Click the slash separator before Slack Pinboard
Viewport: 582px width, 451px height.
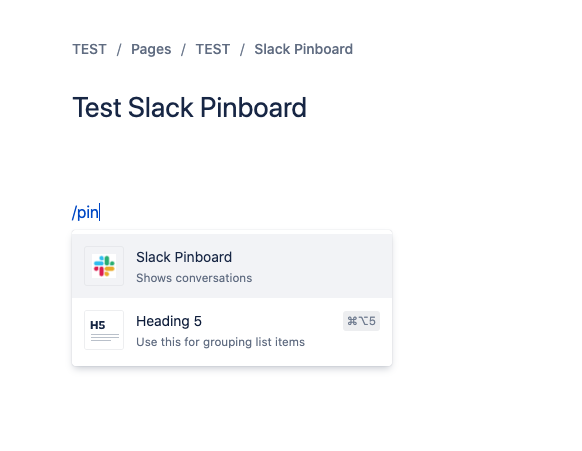pyautogui.click(x=242, y=49)
